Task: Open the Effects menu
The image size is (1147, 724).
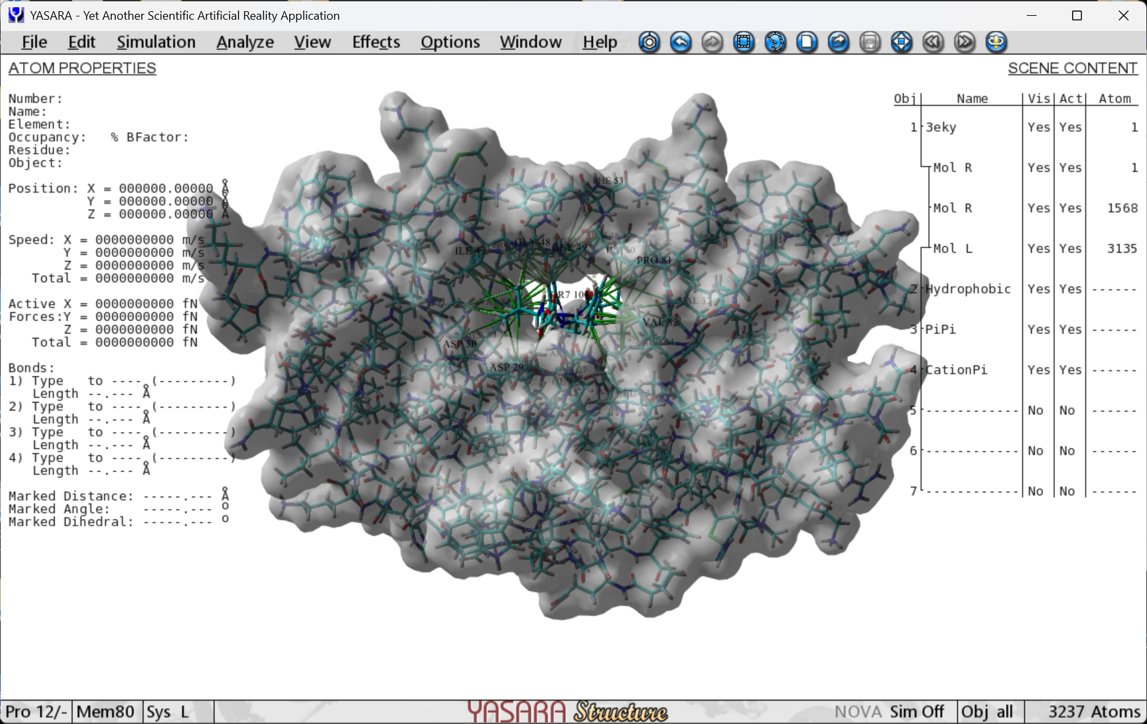Action: (x=376, y=42)
